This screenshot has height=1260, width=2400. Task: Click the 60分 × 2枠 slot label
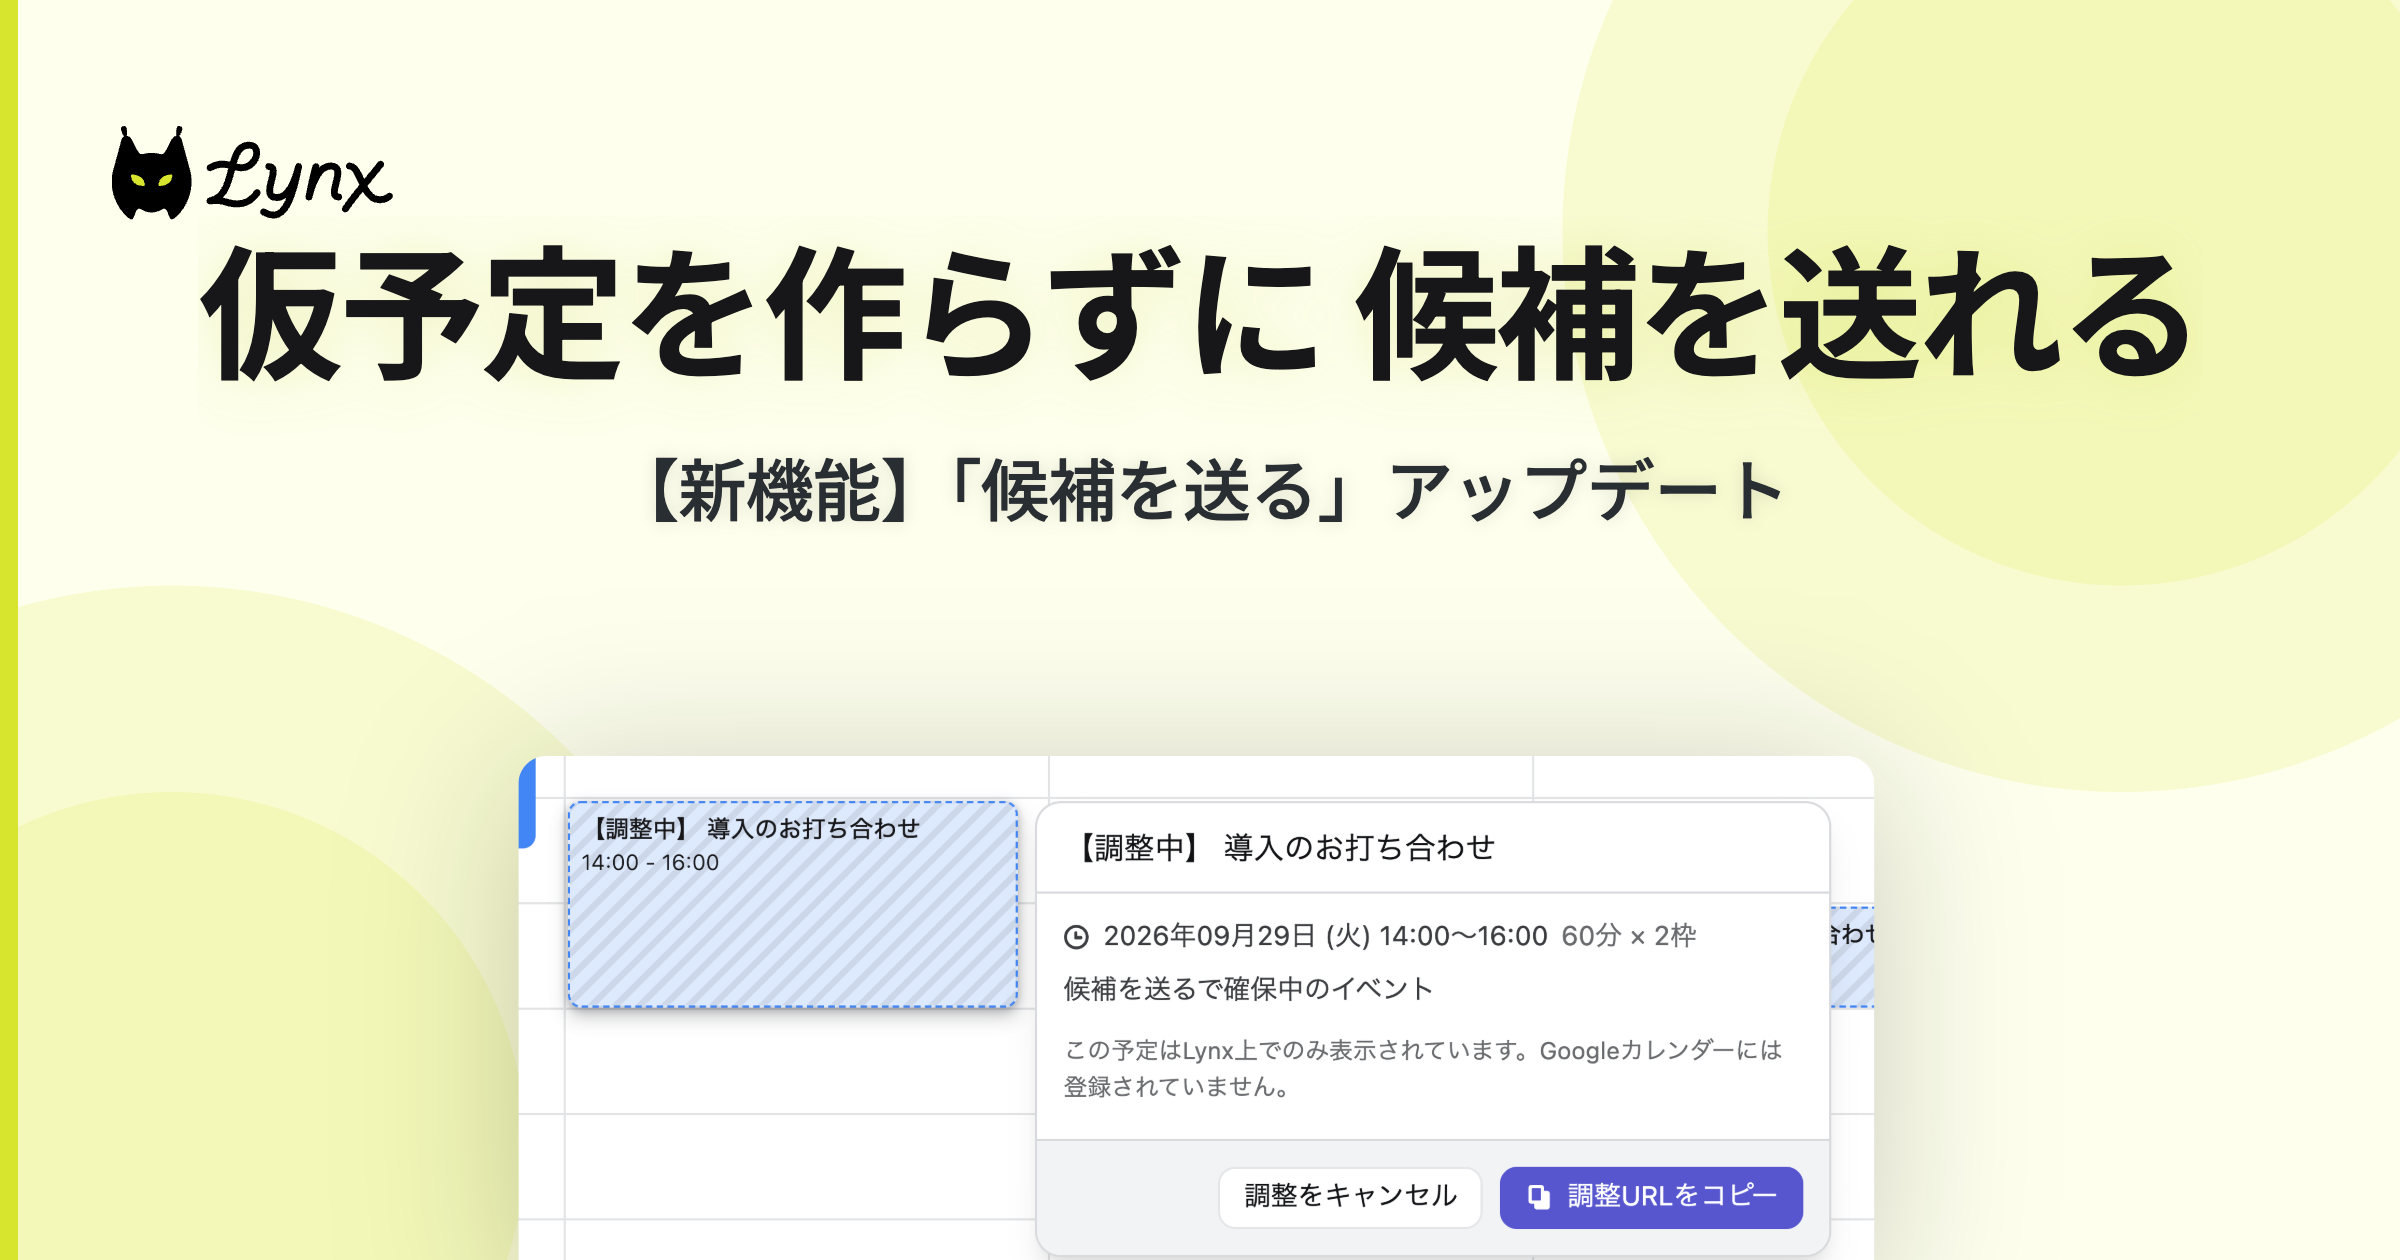(x=1629, y=936)
